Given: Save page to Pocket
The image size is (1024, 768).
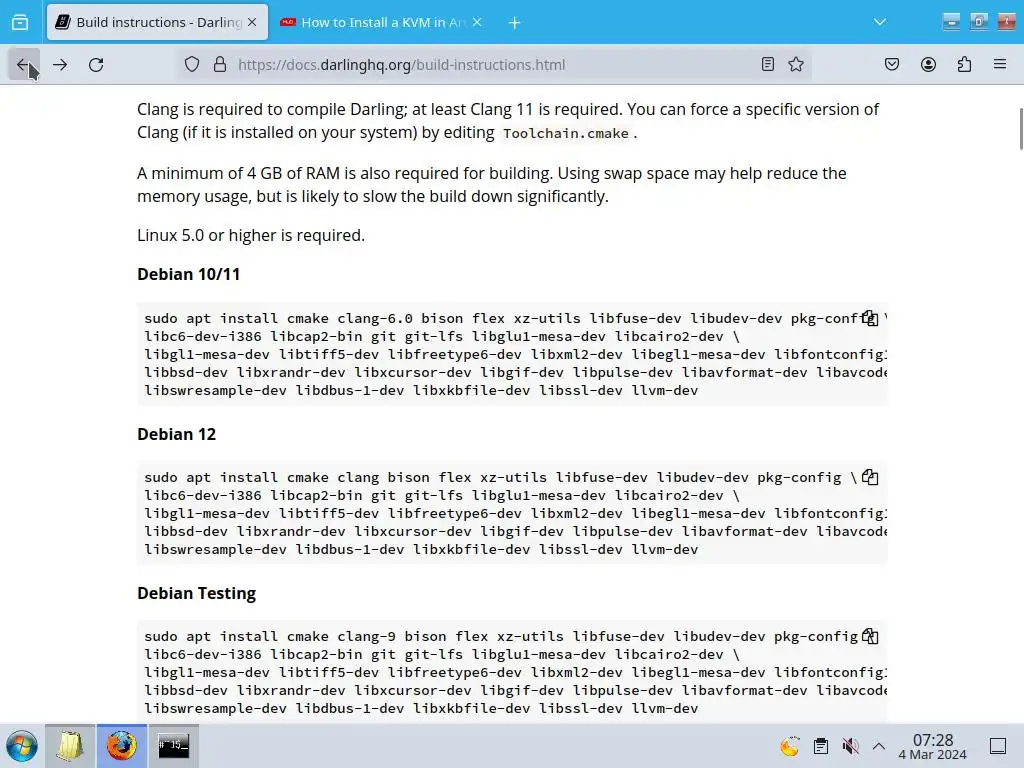Looking at the screenshot, I should [x=892, y=64].
